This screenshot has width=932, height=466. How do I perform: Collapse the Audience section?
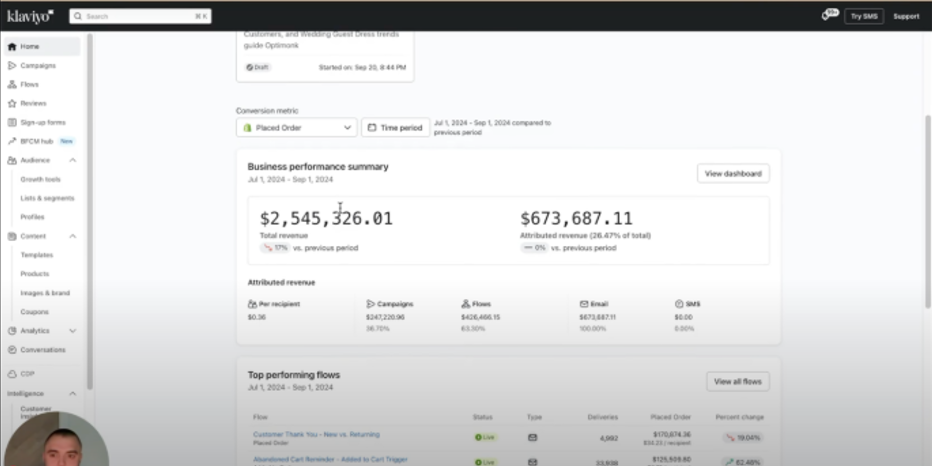[x=73, y=160]
